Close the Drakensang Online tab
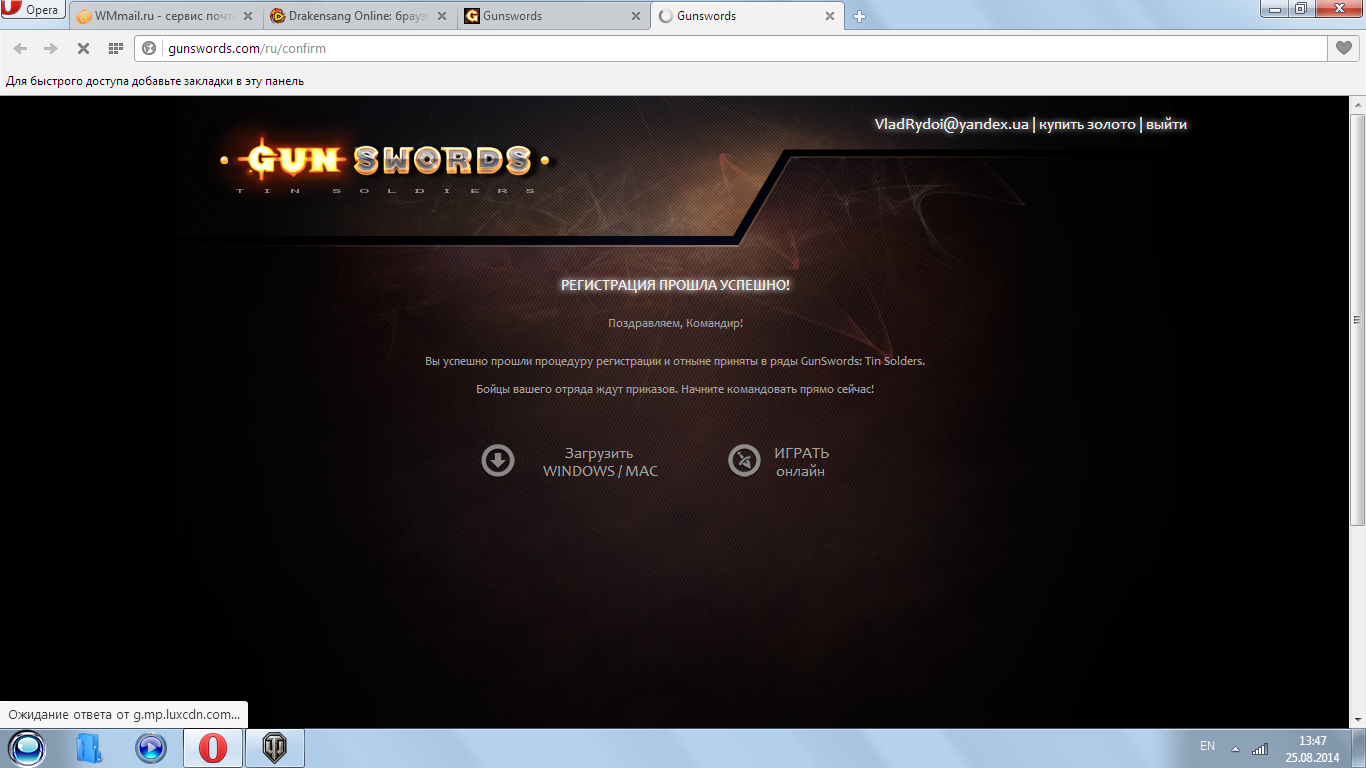The height and width of the screenshot is (768, 1366). pos(442,16)
